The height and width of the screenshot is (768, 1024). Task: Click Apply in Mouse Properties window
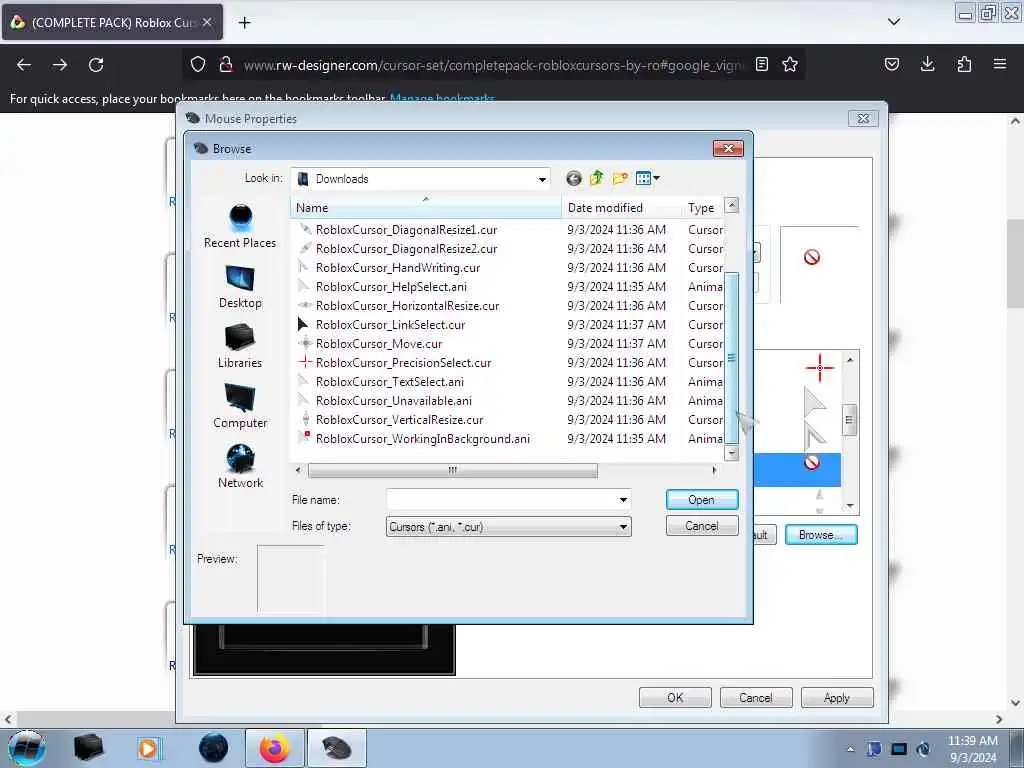[837, 697]
